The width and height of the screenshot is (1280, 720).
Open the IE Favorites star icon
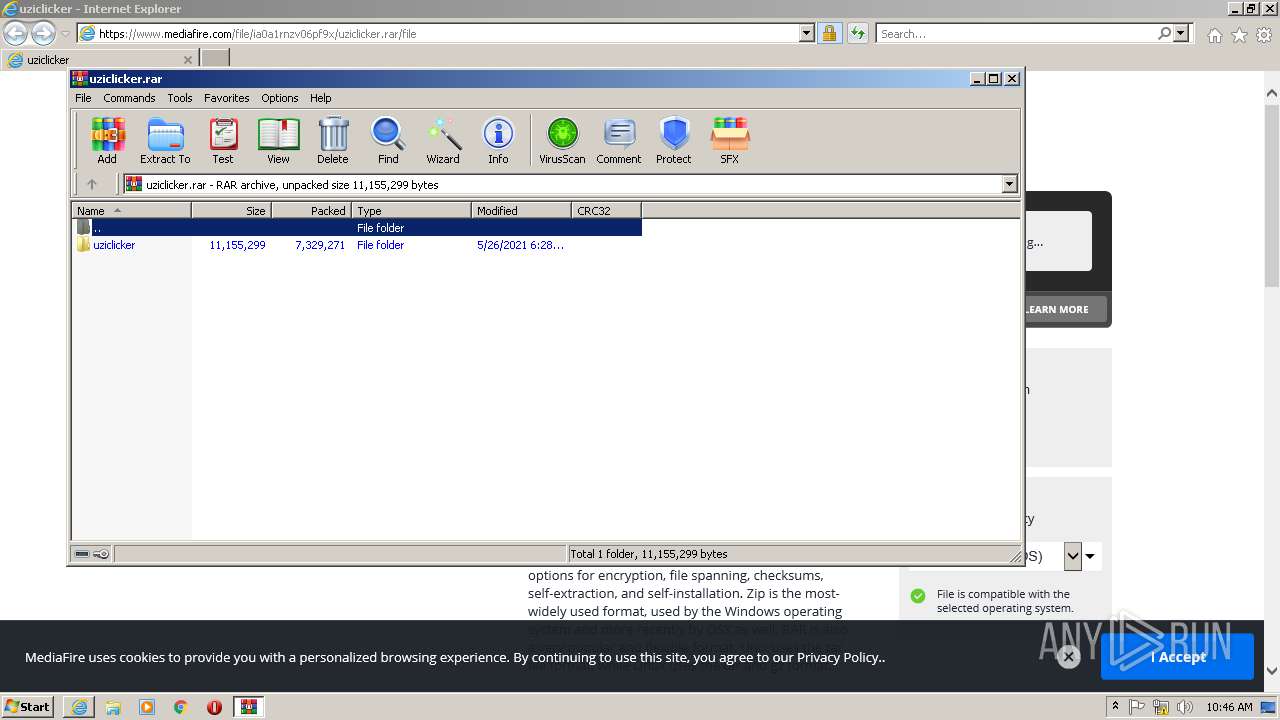click(x=1239, y=35)
